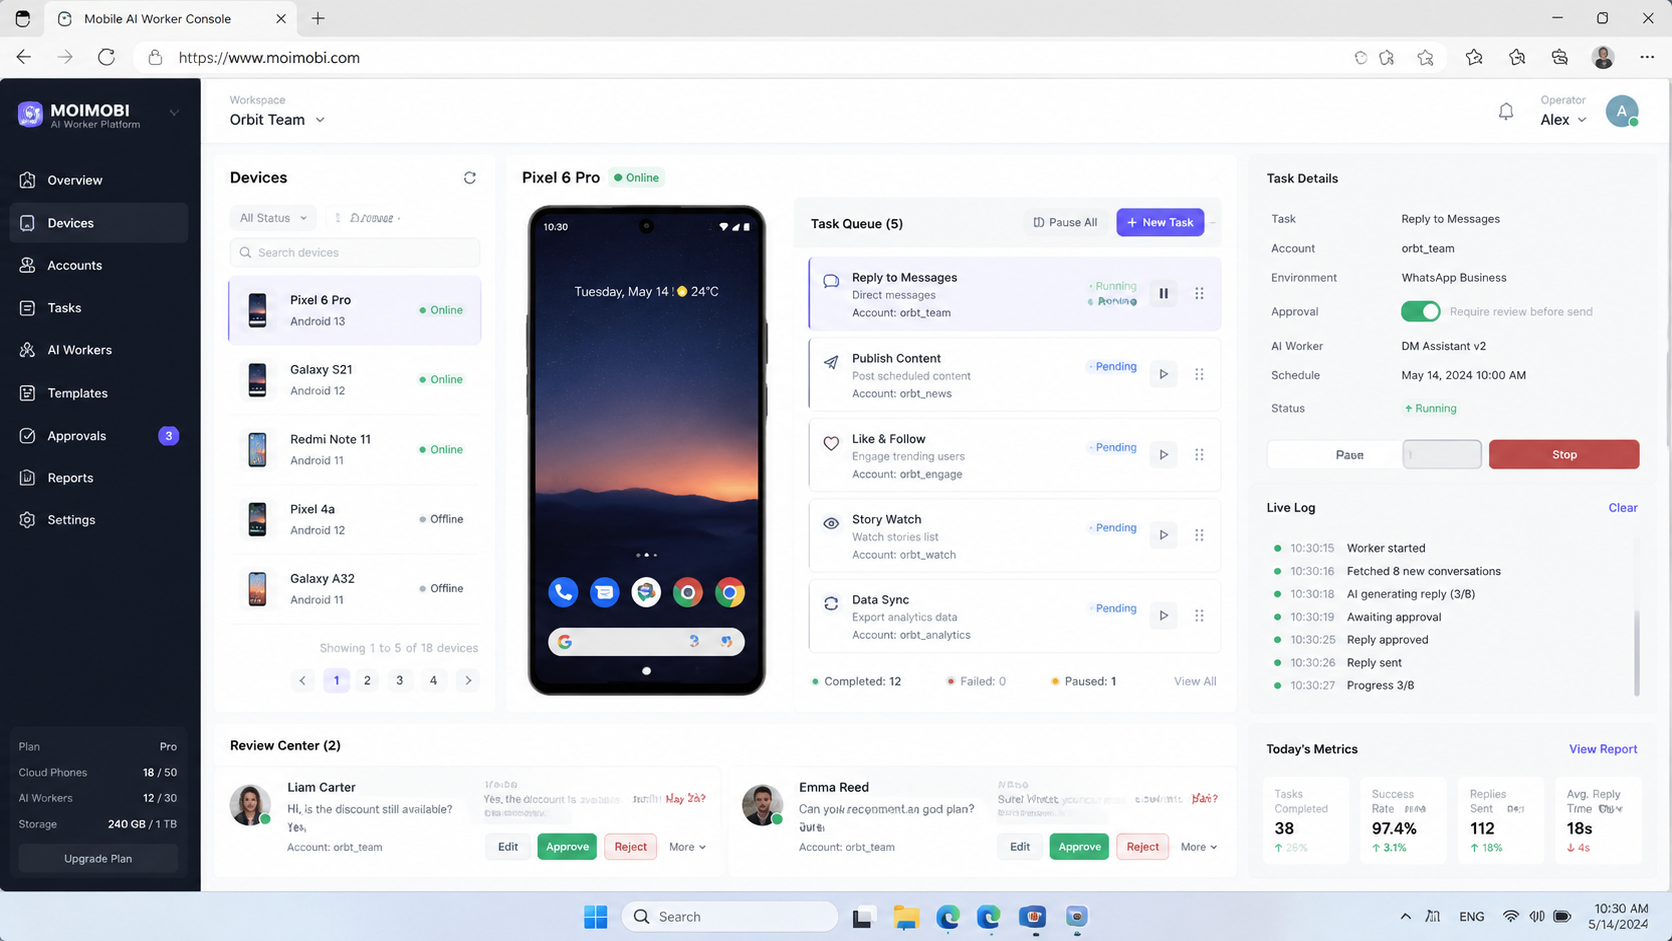Viewport: 1672px width, 941px height.
Task: Click the Windows taskbar Search box
Action: click(730, 917)
